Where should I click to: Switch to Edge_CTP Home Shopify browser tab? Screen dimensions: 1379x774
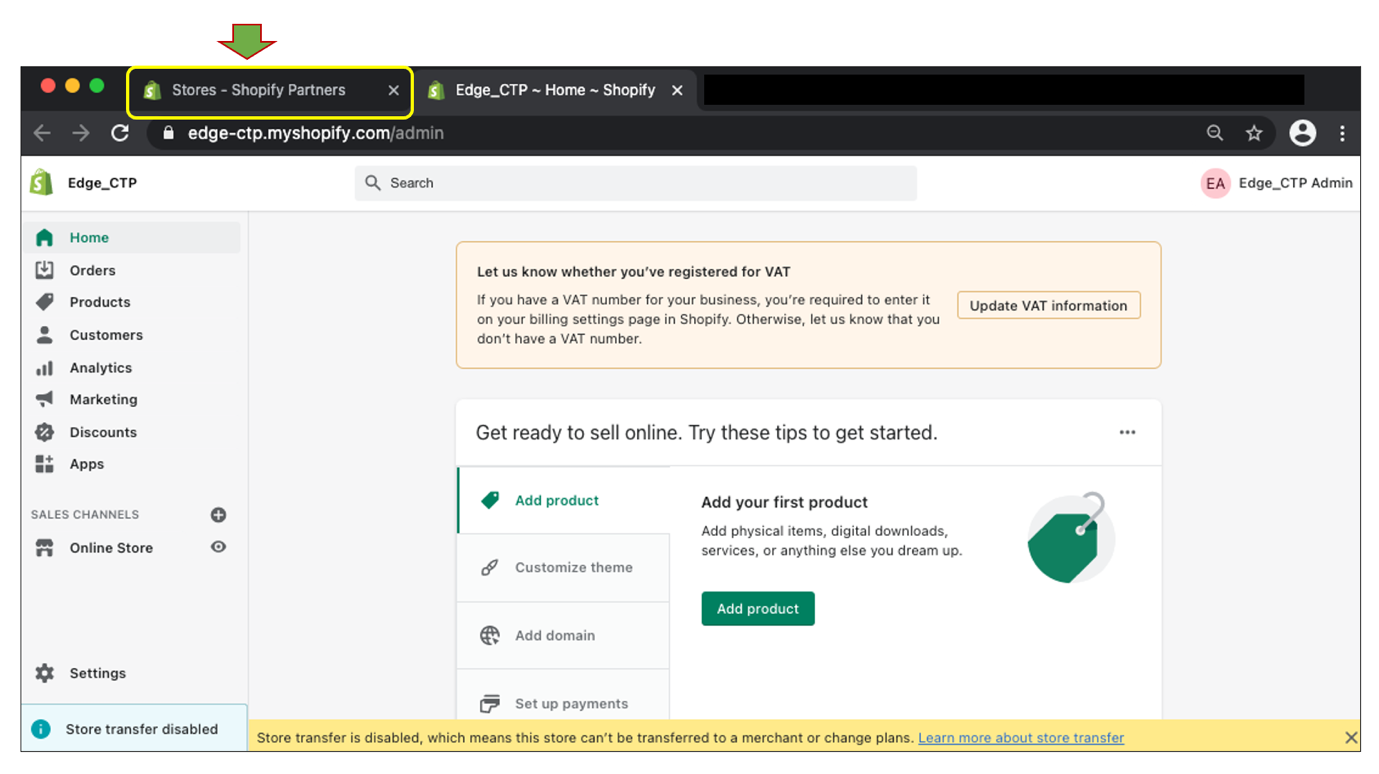click(x=555, y=90)
